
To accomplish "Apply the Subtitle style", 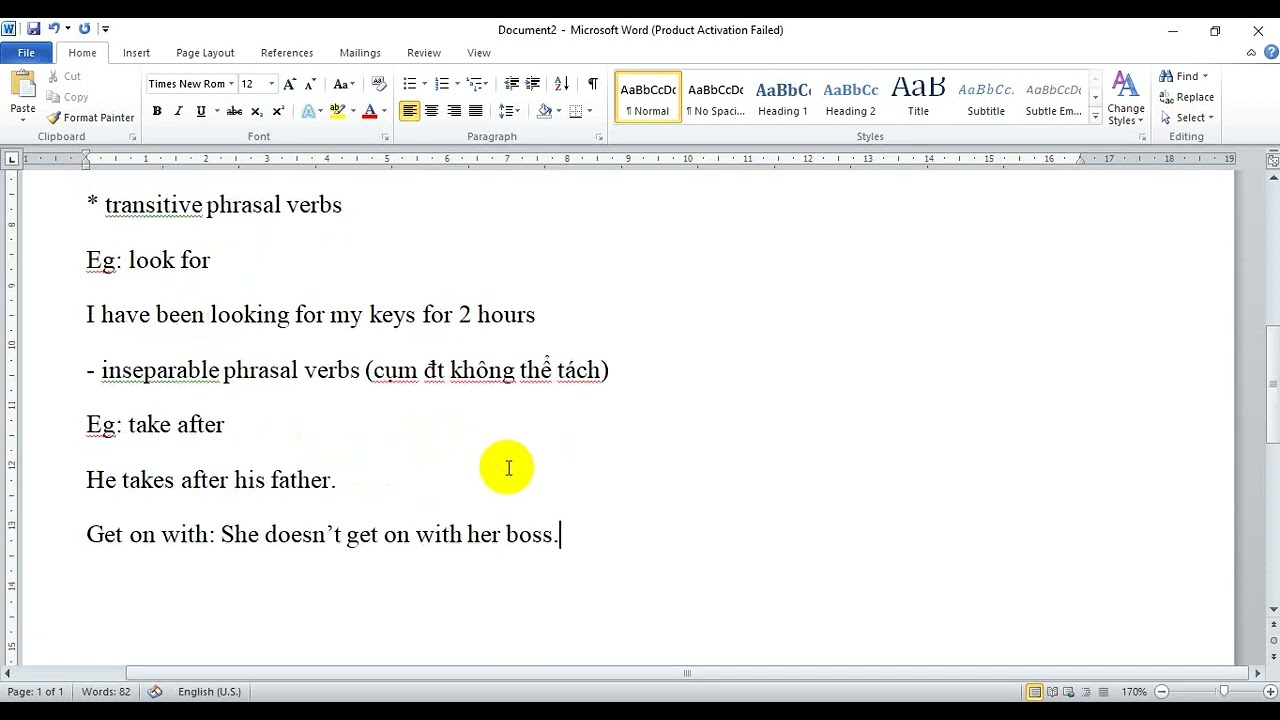I will pos(986,97).
